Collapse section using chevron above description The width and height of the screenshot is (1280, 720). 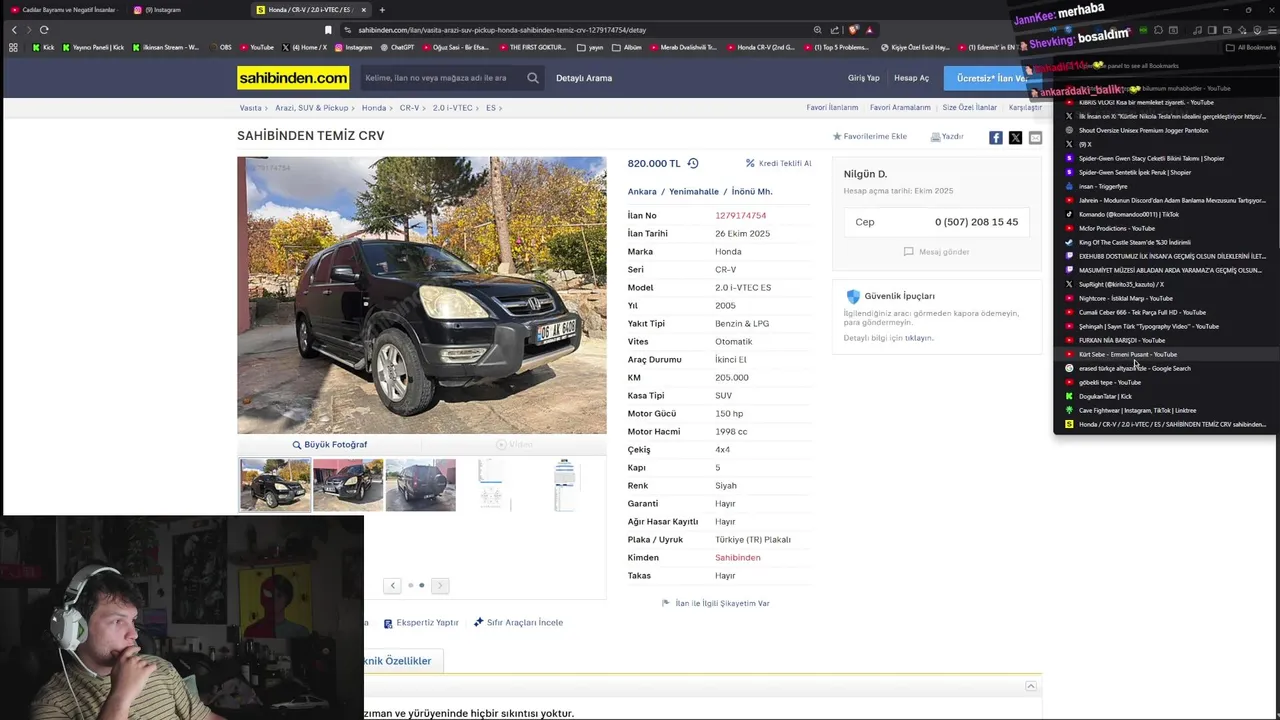coord(1031,686)
